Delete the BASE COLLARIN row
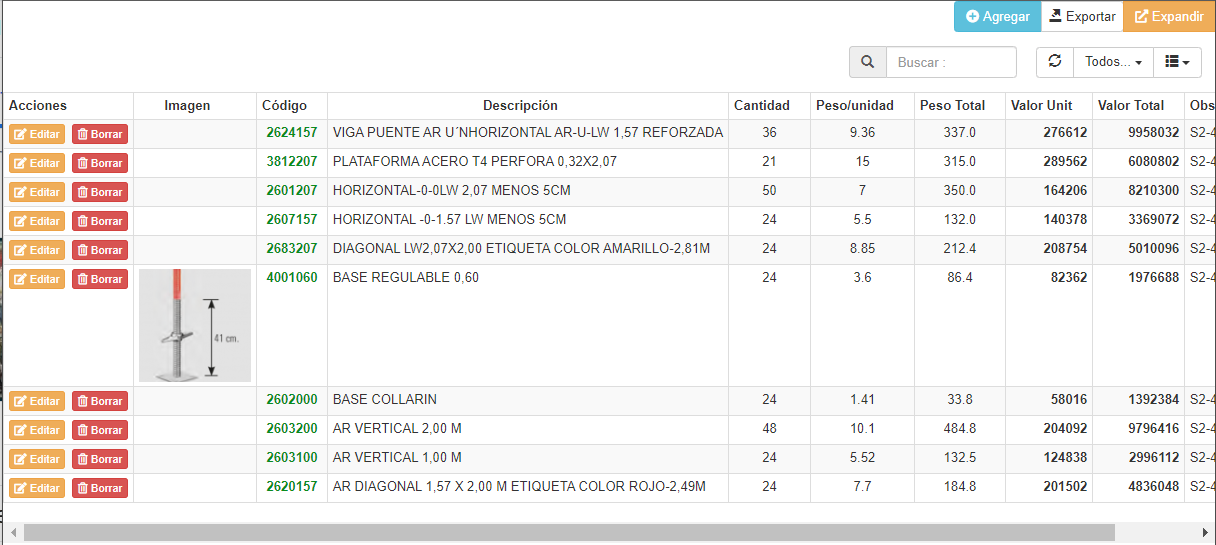This screenshot has height=545, width=1216. point(100,401)
